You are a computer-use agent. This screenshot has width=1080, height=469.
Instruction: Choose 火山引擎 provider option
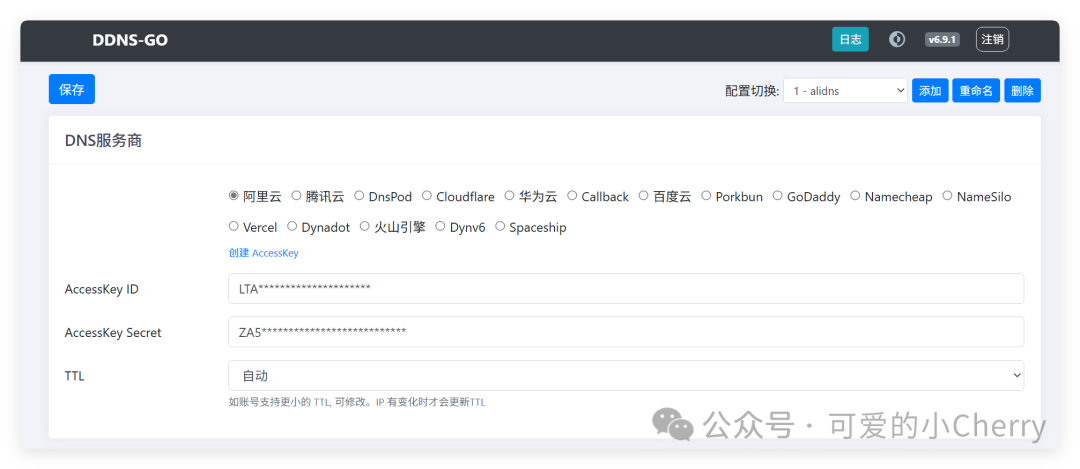point(364,226)
